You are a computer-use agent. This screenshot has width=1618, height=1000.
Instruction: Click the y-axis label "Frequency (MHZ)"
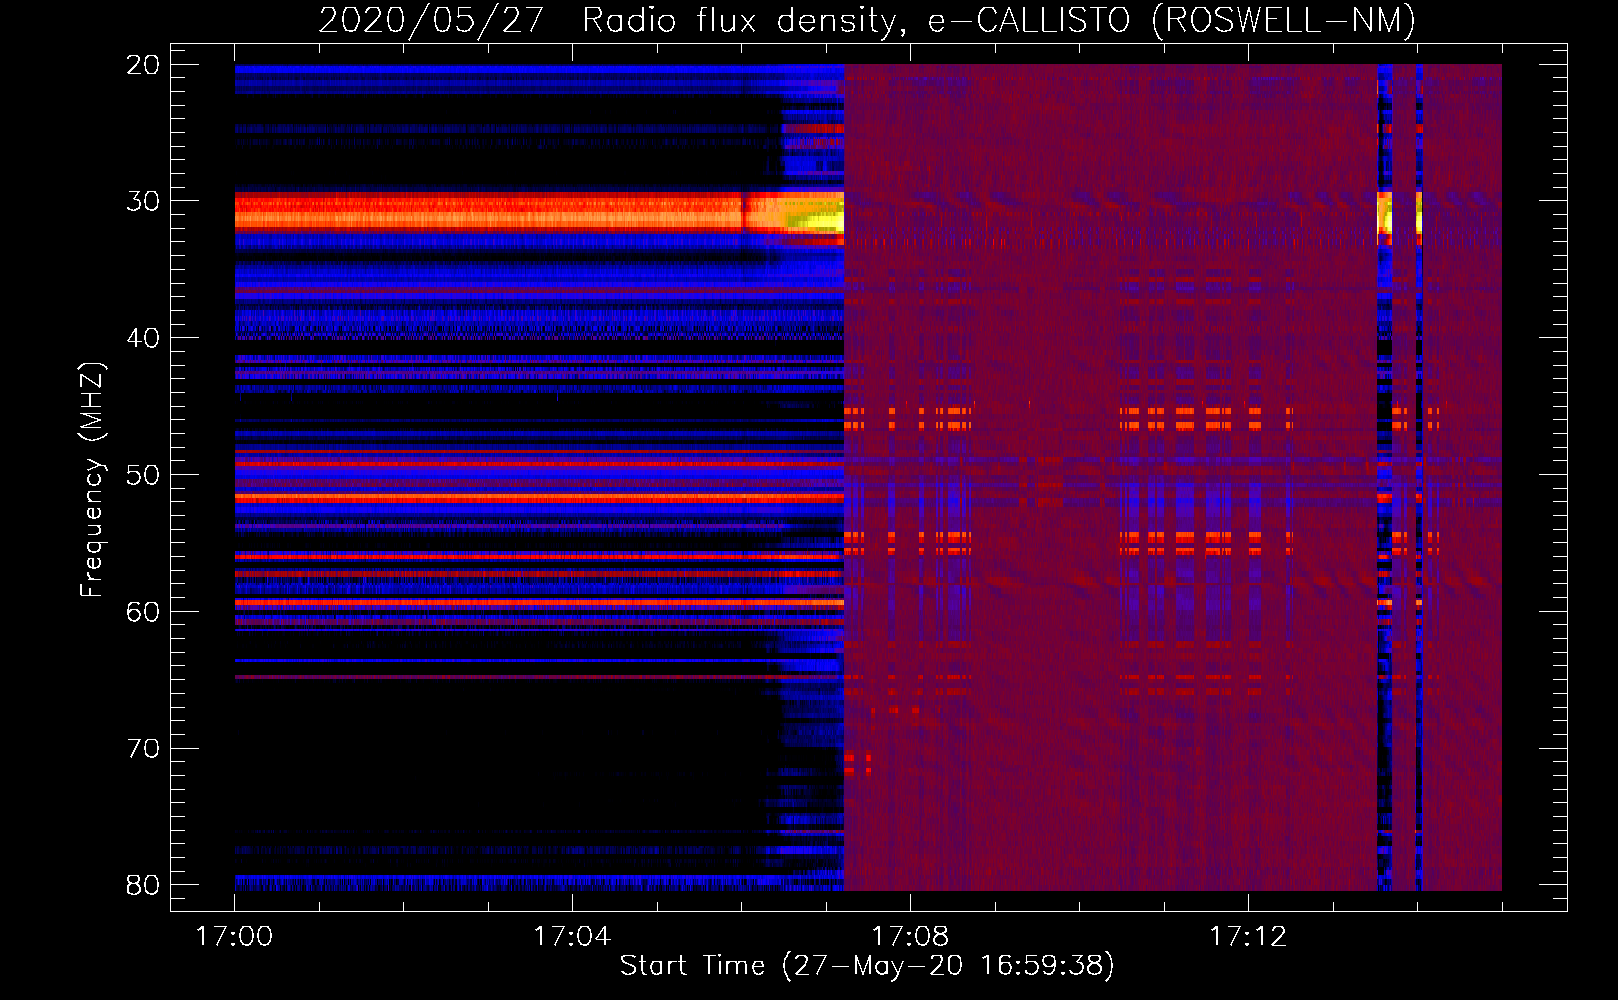click(x=92, y=480)
